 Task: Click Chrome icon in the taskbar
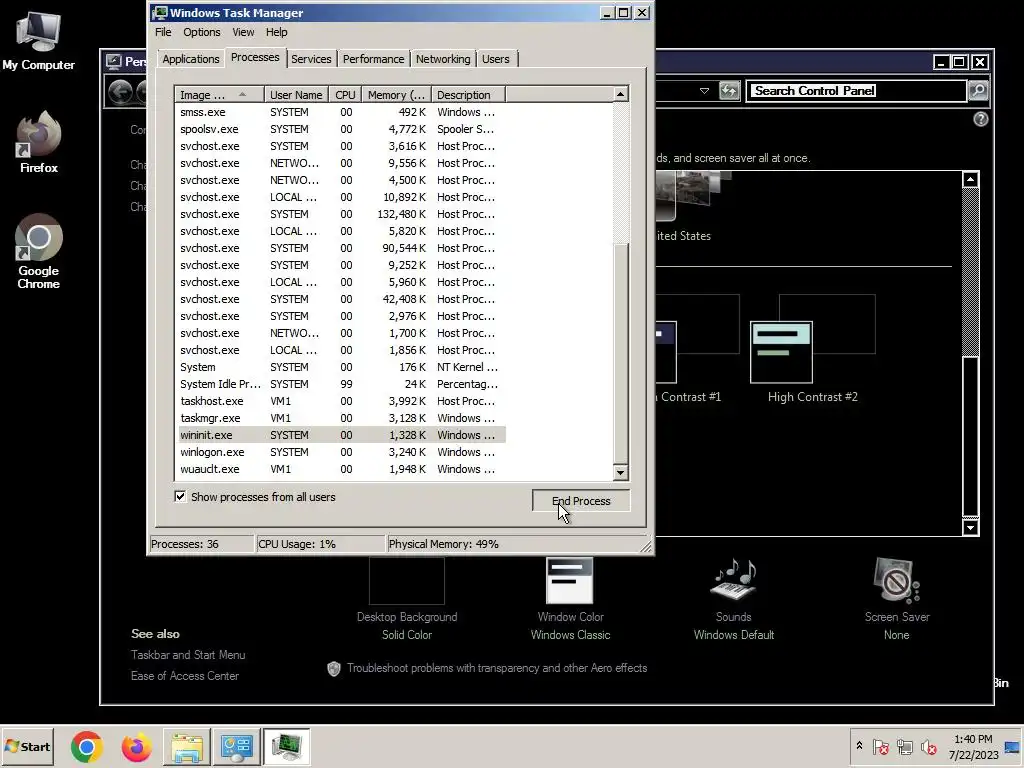click(87, 746)
